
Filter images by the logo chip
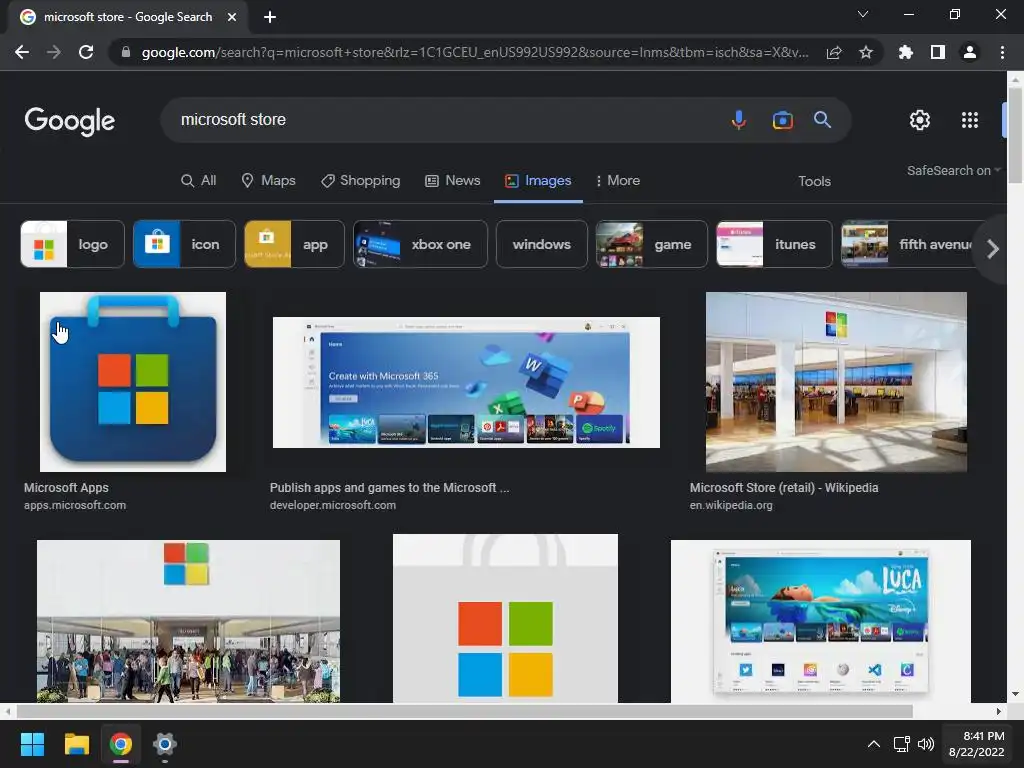tap(72, 244)
